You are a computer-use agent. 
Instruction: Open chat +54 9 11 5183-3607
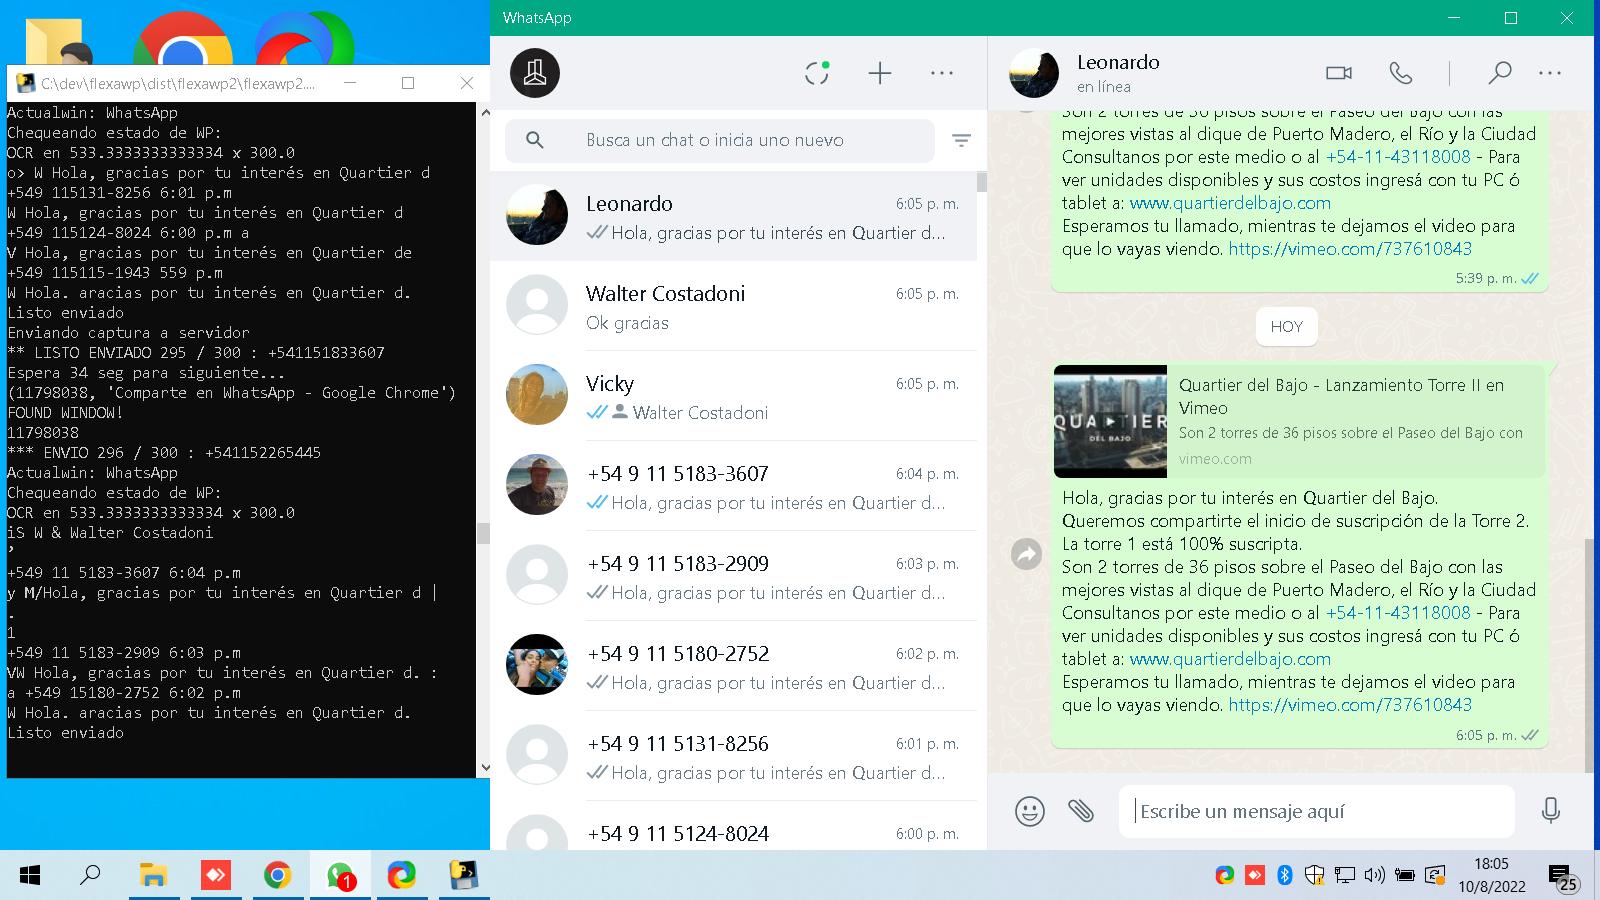733,486
